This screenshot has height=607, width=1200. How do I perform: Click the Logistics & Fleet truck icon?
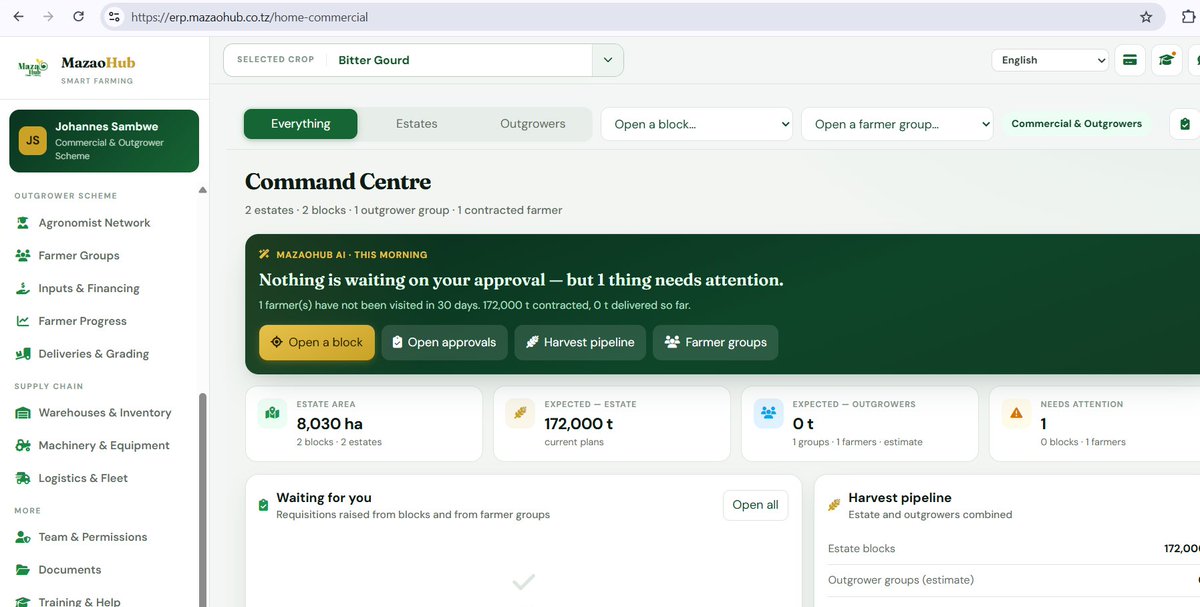coord(23,478)
